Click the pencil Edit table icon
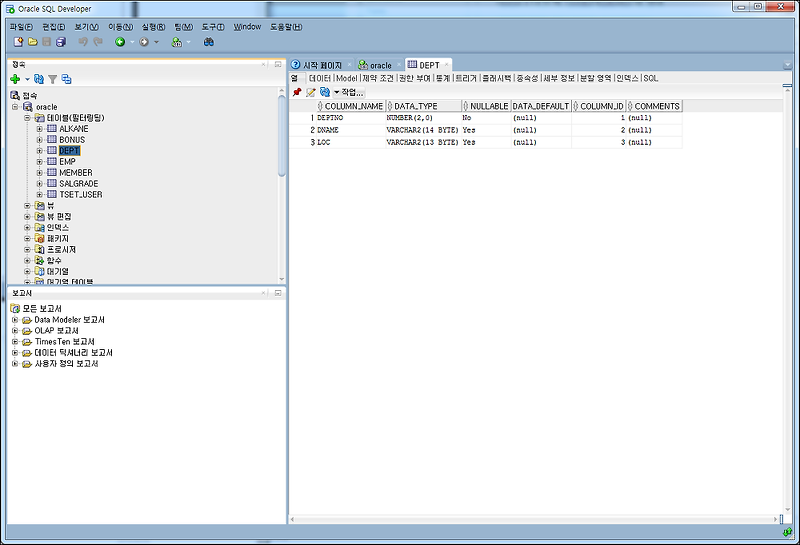This screenshot has width=800, height=545. 310,92
